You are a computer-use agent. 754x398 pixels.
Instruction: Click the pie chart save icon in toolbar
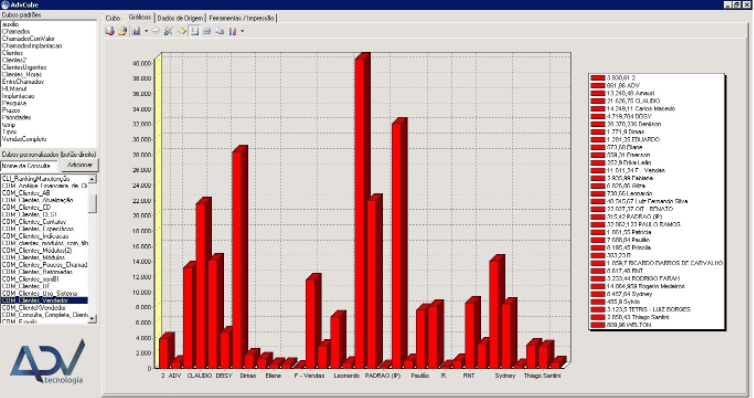point(110,31)
